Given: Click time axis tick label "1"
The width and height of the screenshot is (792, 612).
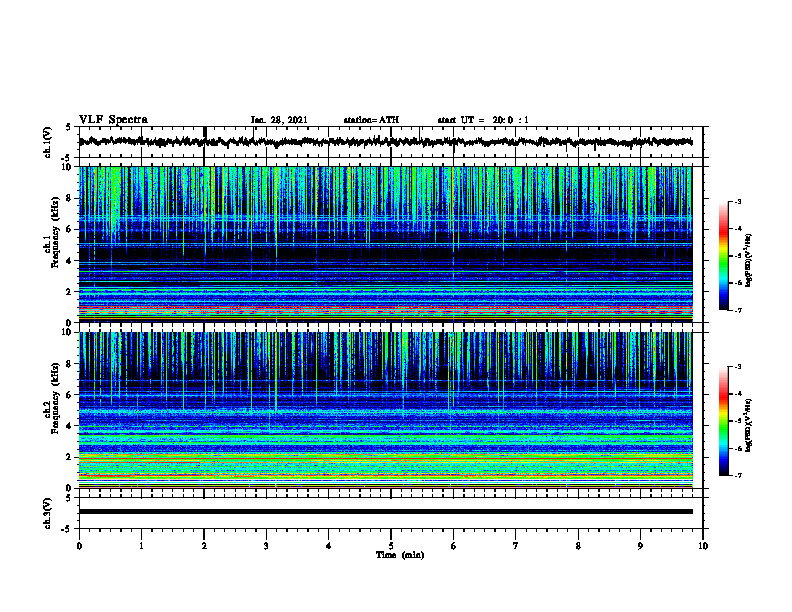Looking at the screenshot, I should [x=141, y=546].
